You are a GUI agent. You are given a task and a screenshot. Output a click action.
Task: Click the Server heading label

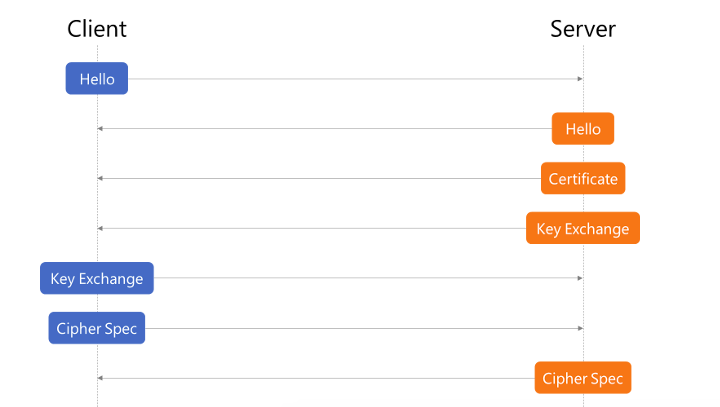click(583, 29)
